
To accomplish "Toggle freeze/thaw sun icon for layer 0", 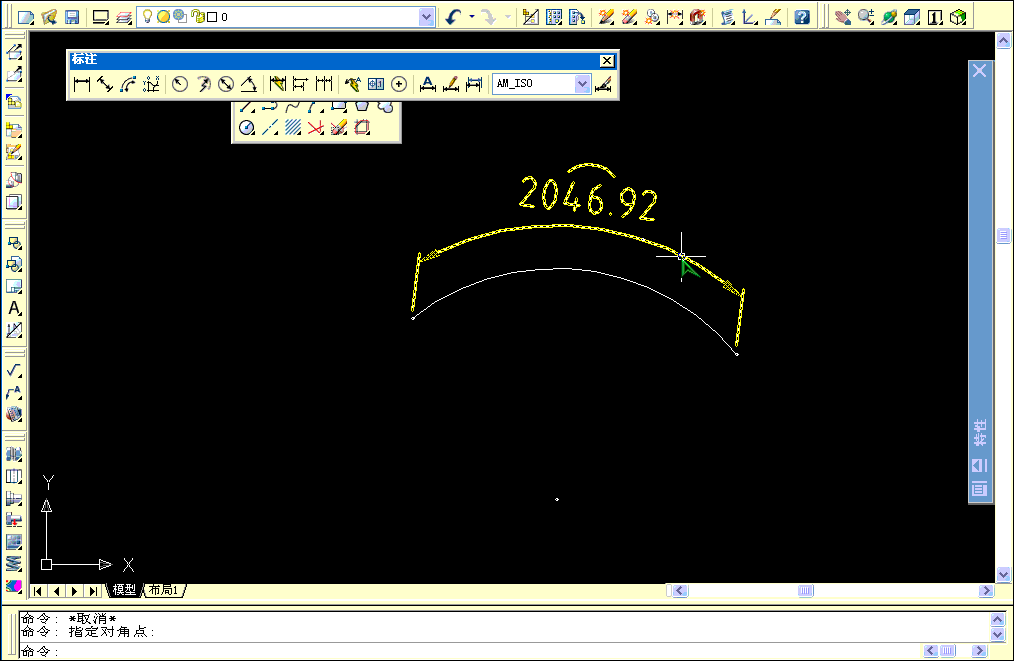I will click(x=164, y=16).
